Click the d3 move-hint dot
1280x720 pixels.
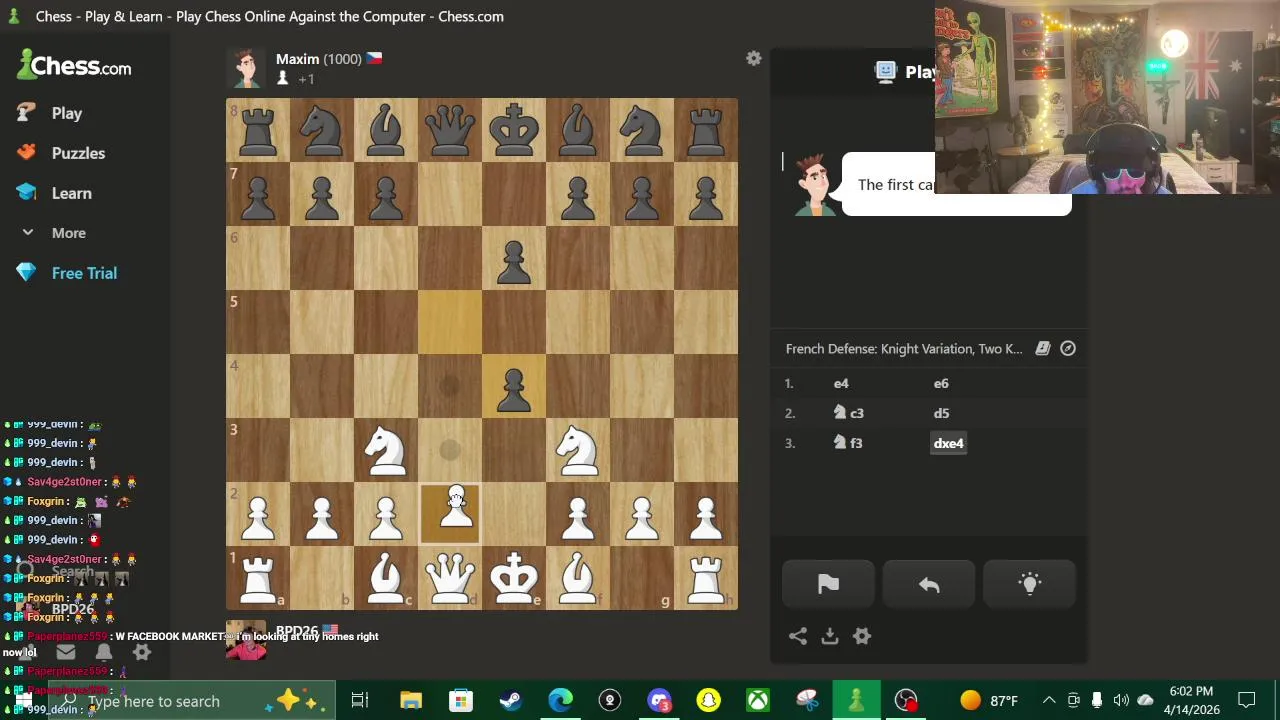(x=450, y=450)
